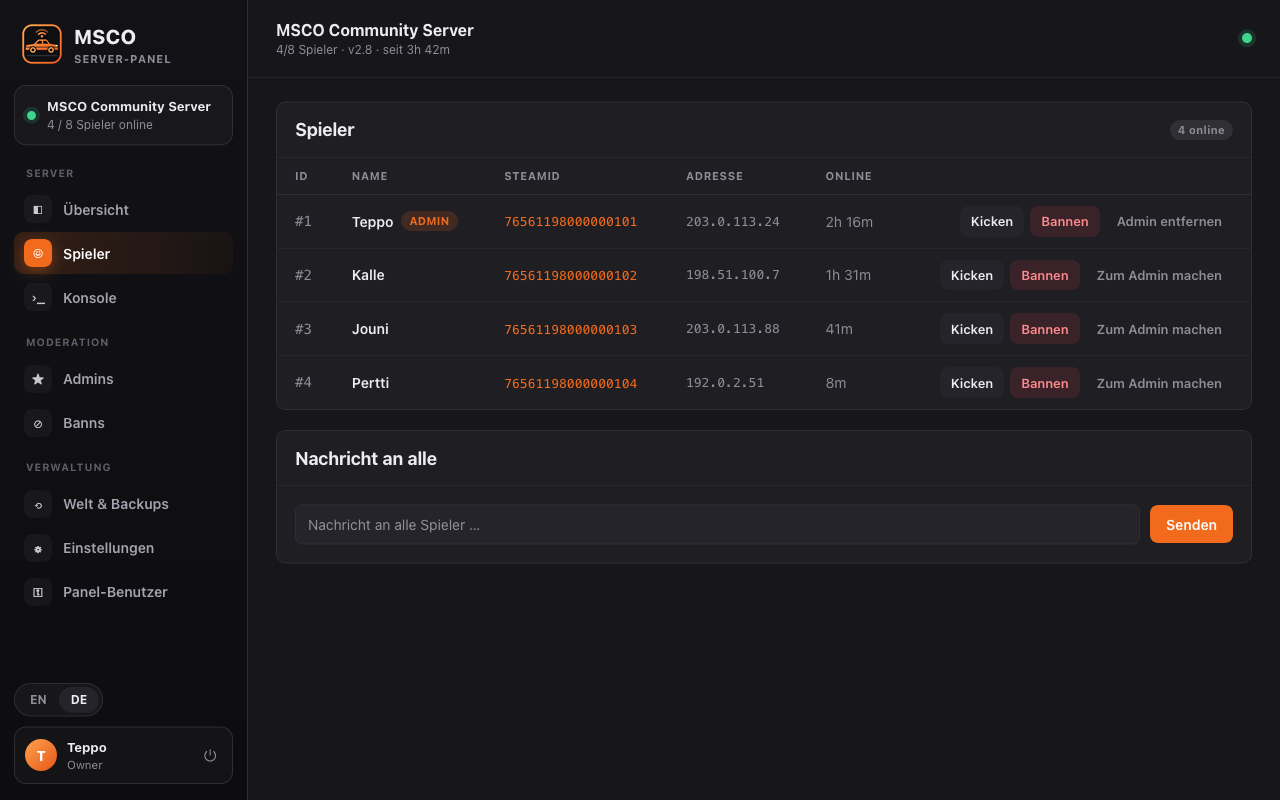The width and height of the screenshot is (1280, 800).
Task: Open Admins star icon in sidebar
Action: [x=38, y=379]
